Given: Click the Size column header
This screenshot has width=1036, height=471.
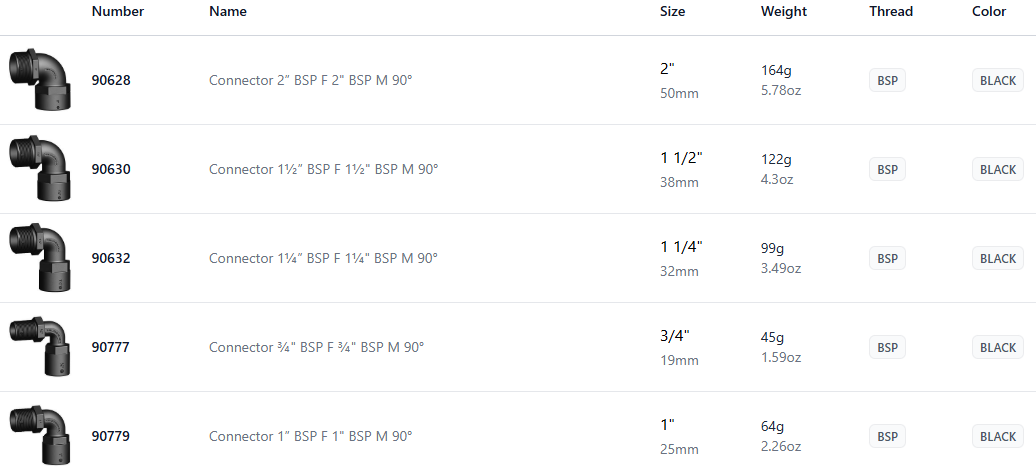Looking at the screenshot, I should pos(673,12).
